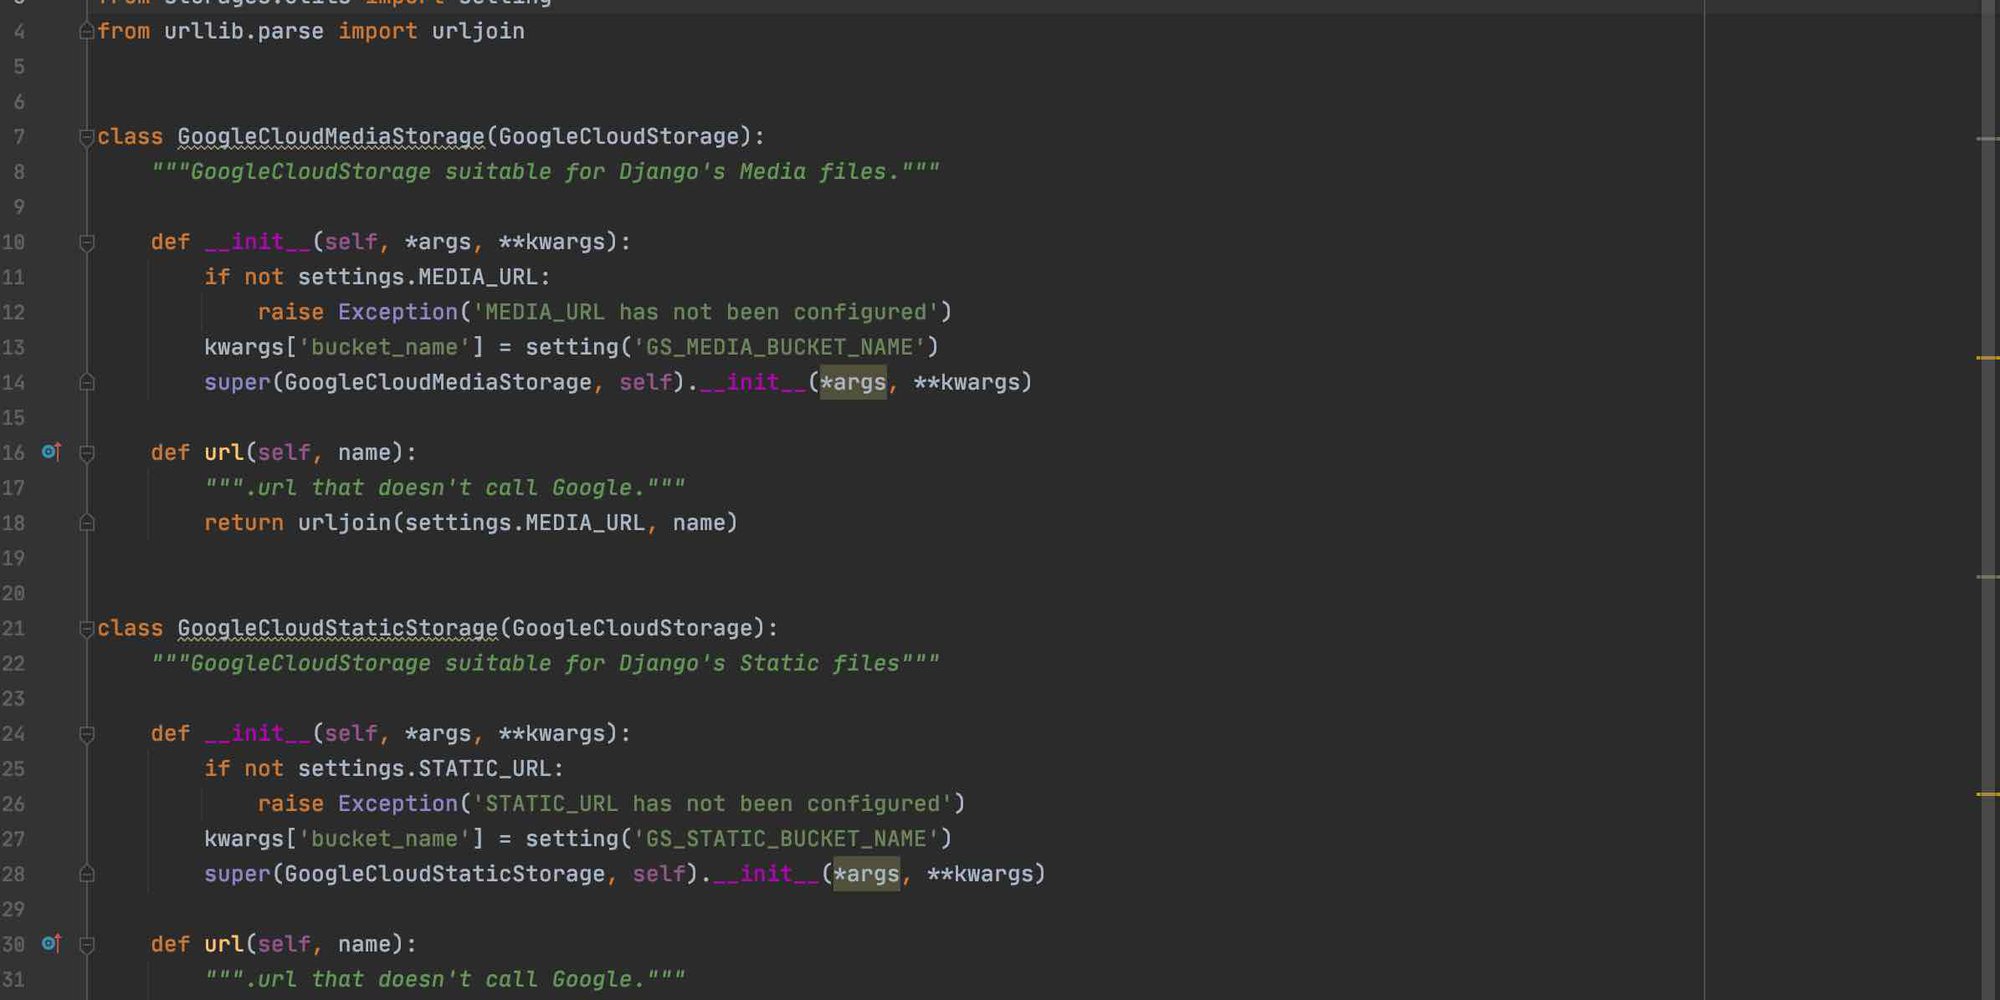Place cursor on class name GoogleCloudStaticStorage on line 21
Image resolution: width=2000 pixels, height=1000 pixels.
tap(338, 628)
